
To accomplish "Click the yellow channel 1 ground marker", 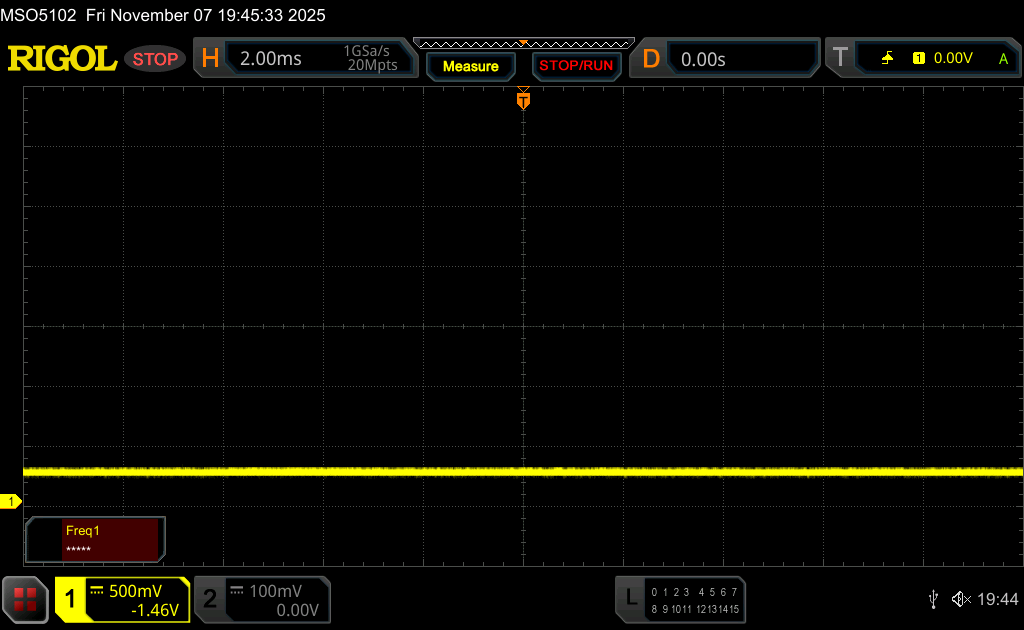I will [x=12, y=501].
